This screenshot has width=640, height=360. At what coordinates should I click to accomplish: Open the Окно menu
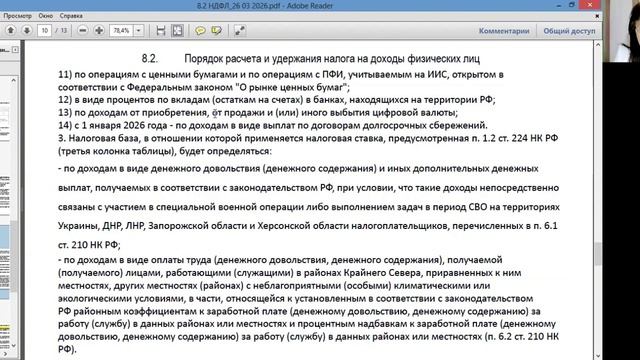click(46, 16)
